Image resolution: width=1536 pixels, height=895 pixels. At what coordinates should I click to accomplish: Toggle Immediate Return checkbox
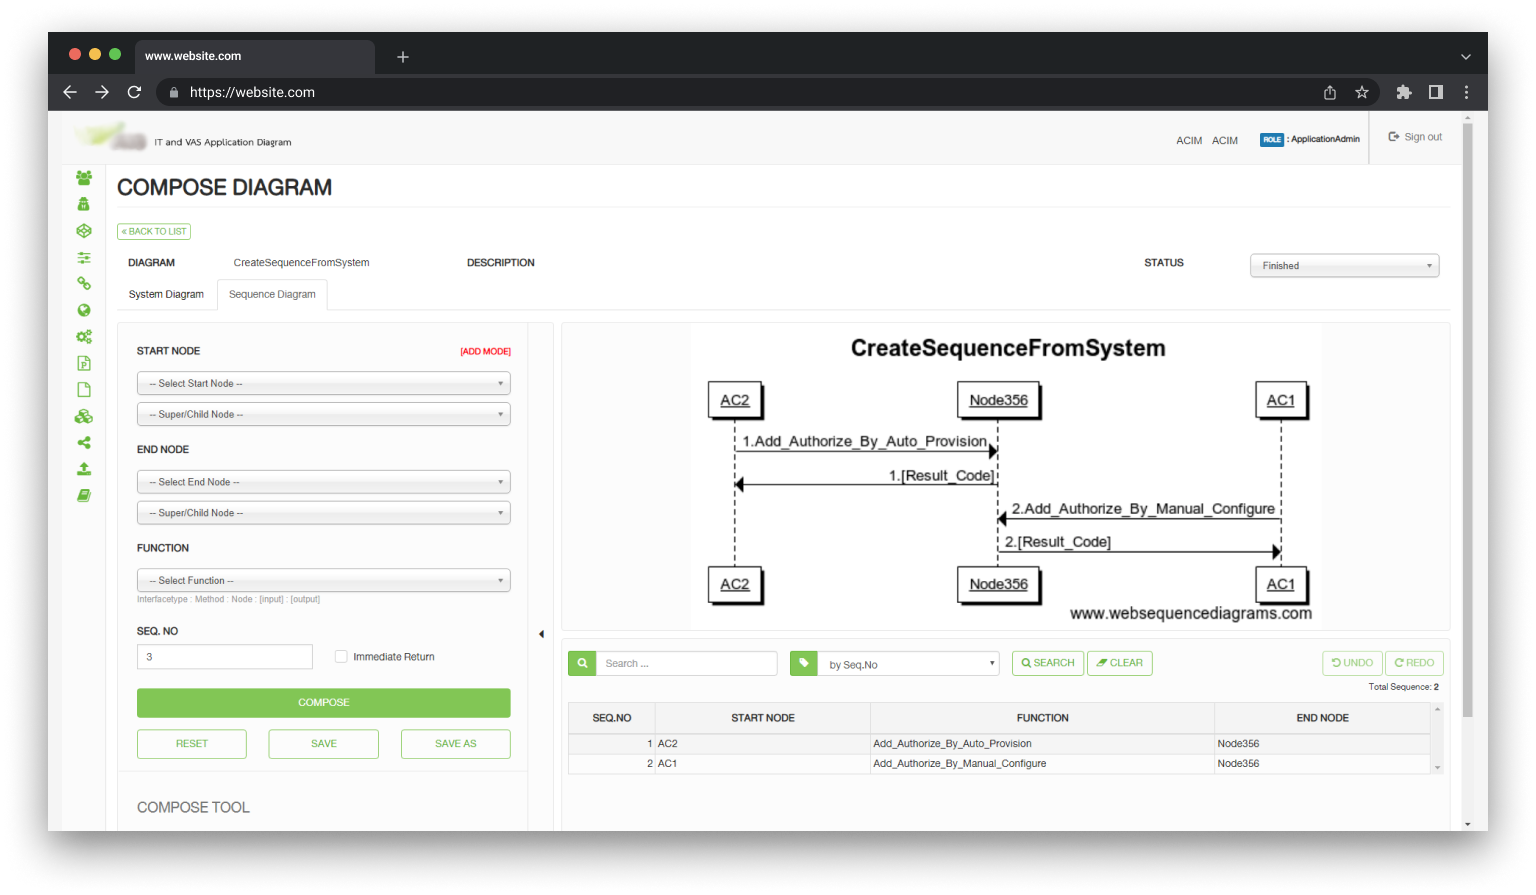coord(341,657)
